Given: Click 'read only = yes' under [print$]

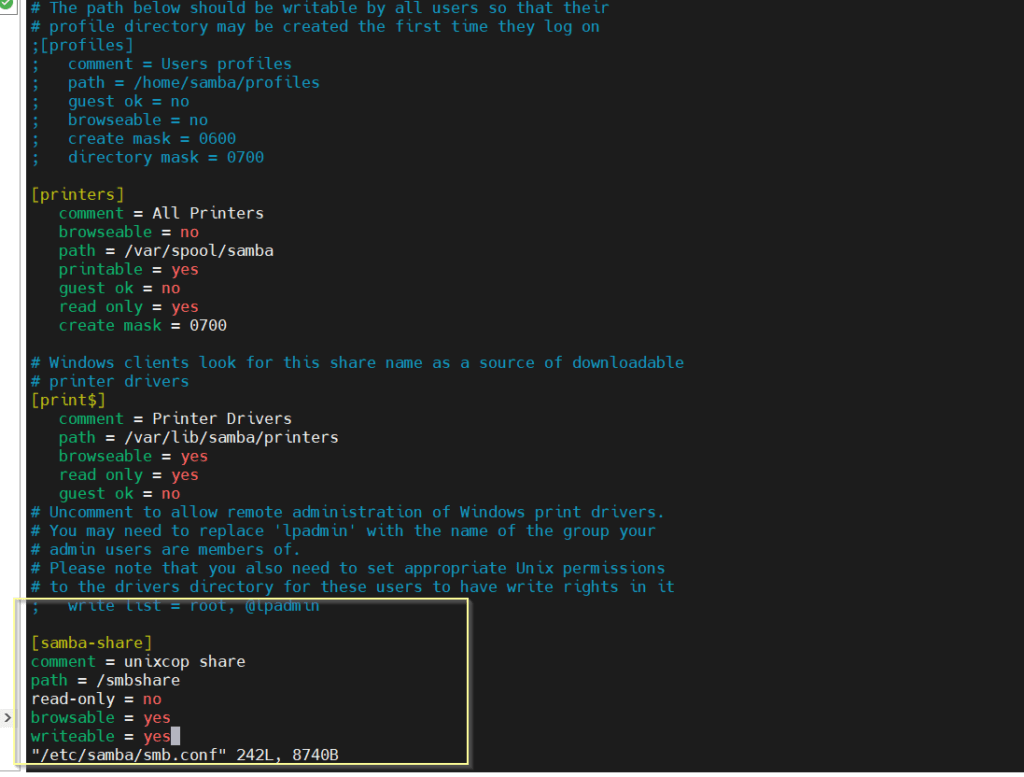Looking at the screenshot, I should click(129, 475).
